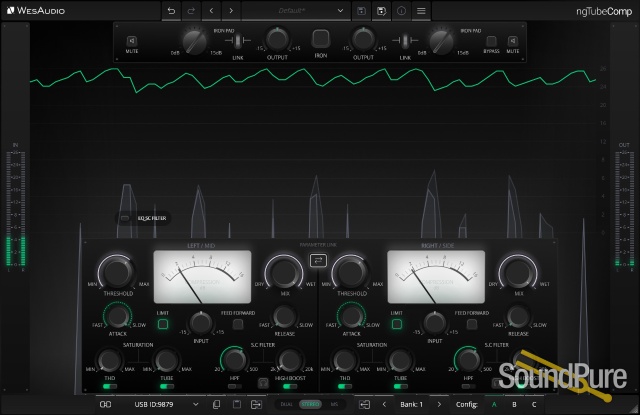Click the right channel MUTE speaker icon

click(x=513, y=41)
